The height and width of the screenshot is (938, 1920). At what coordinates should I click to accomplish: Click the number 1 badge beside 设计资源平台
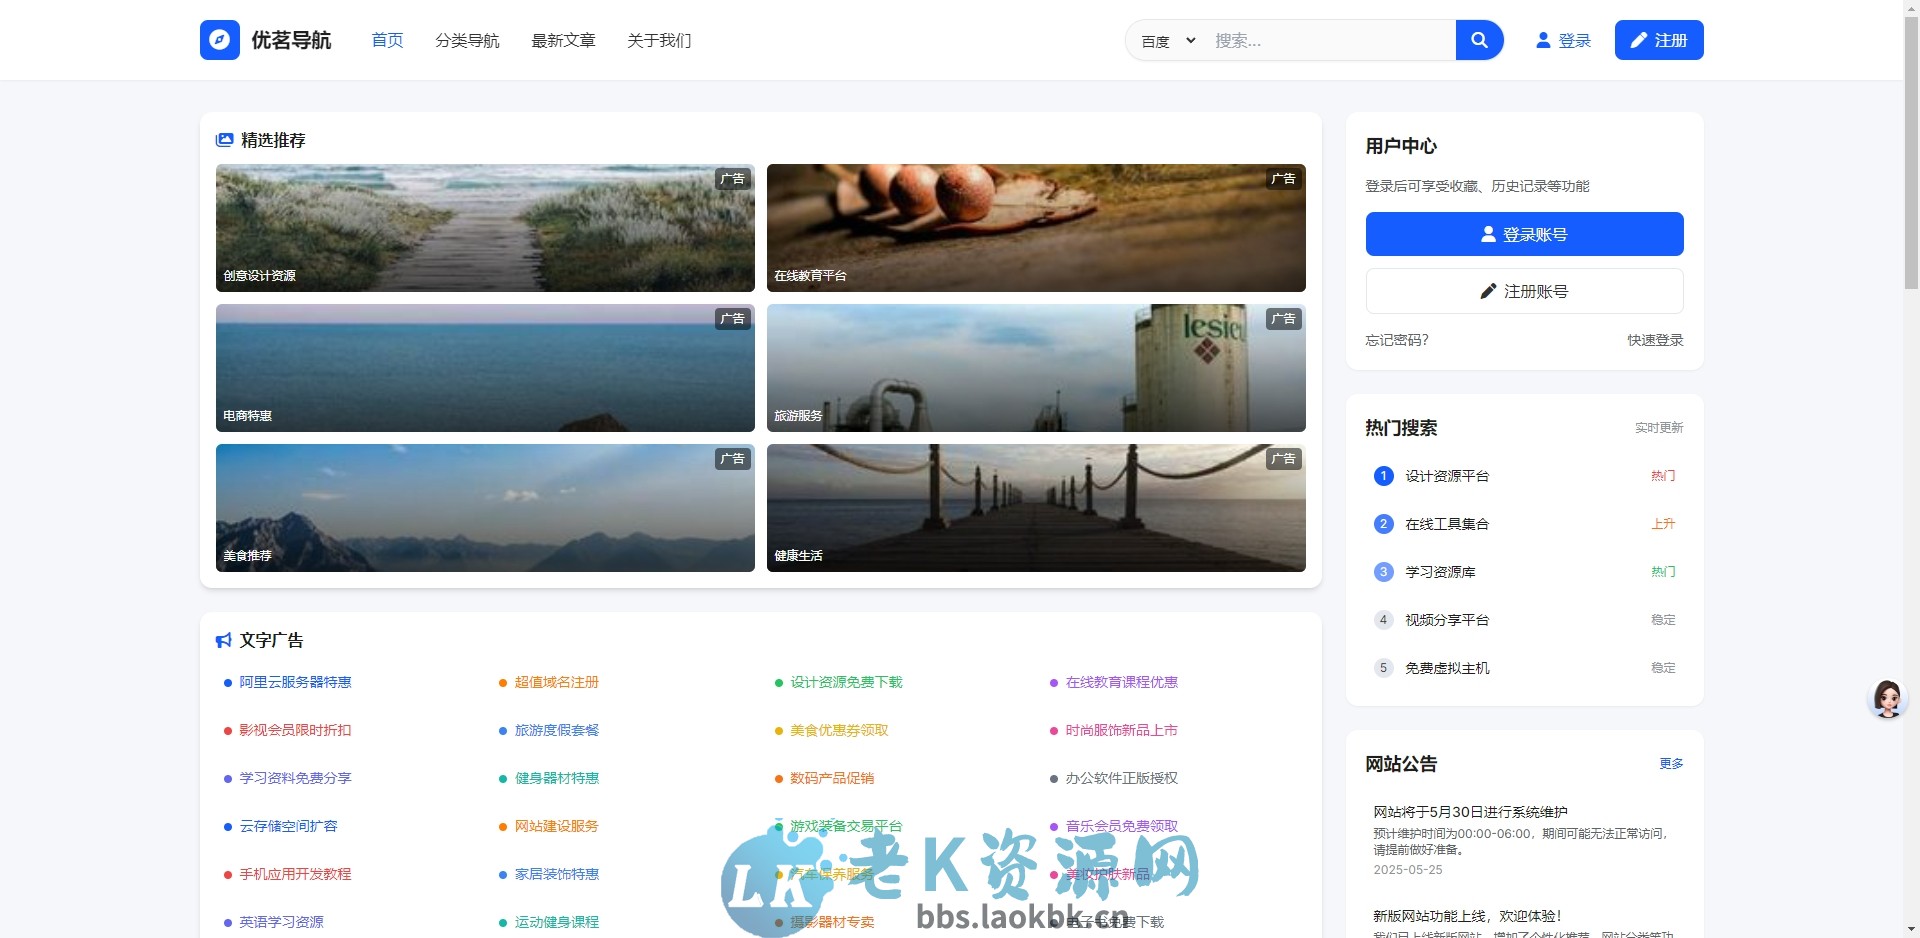pos(1383,476)
